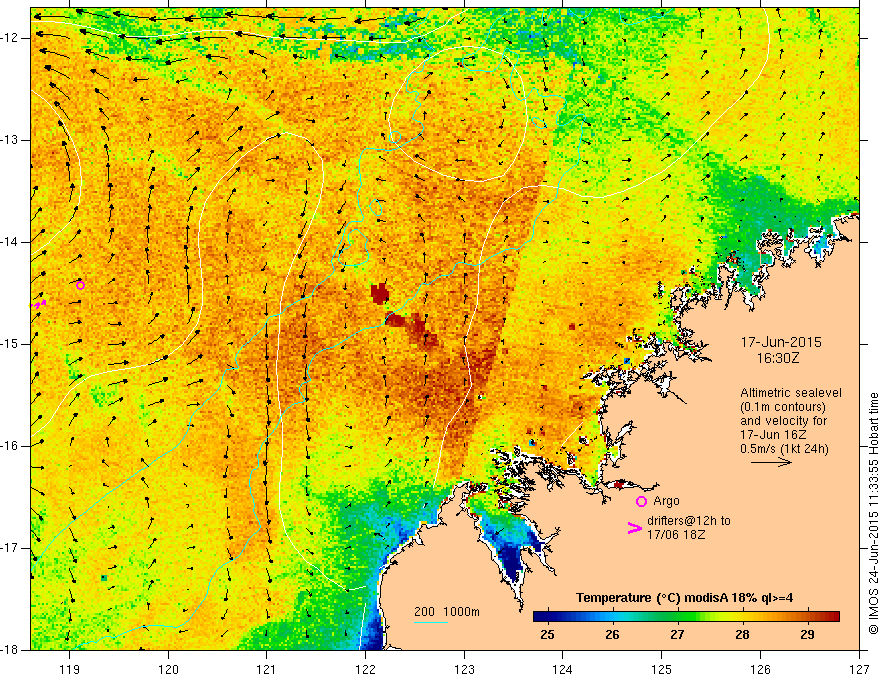880x680 pixels.
Task: Click the latitude axis label '-18'
Action: click(11, 650)
